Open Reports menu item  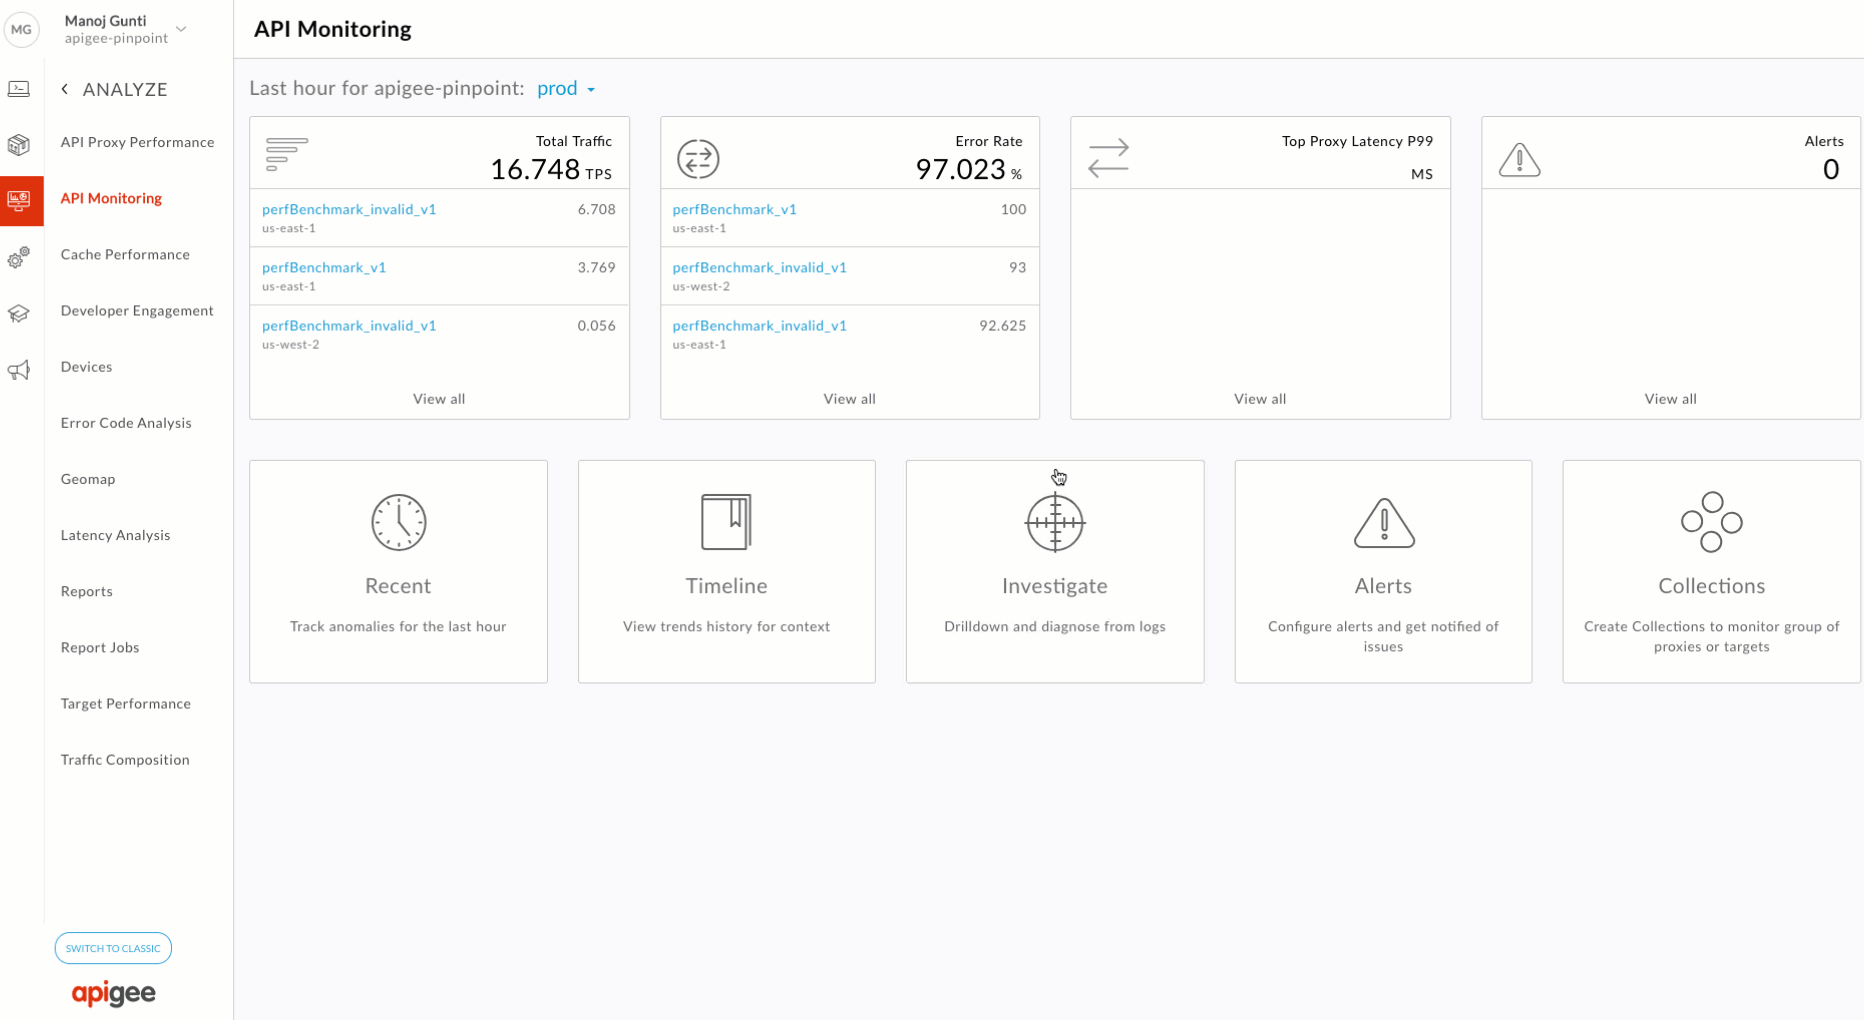[86, 591]
